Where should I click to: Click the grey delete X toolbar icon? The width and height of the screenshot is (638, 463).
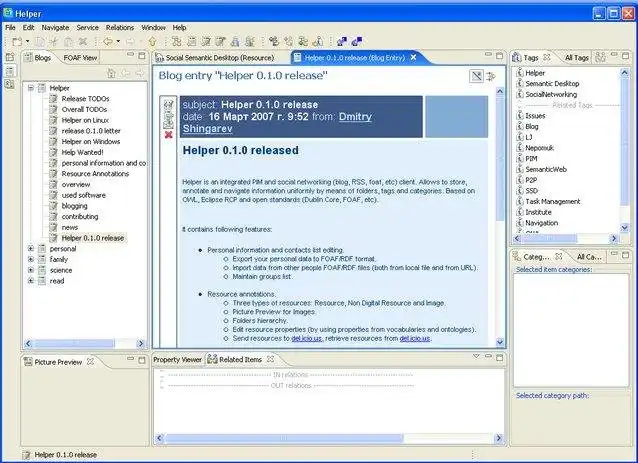83,41
